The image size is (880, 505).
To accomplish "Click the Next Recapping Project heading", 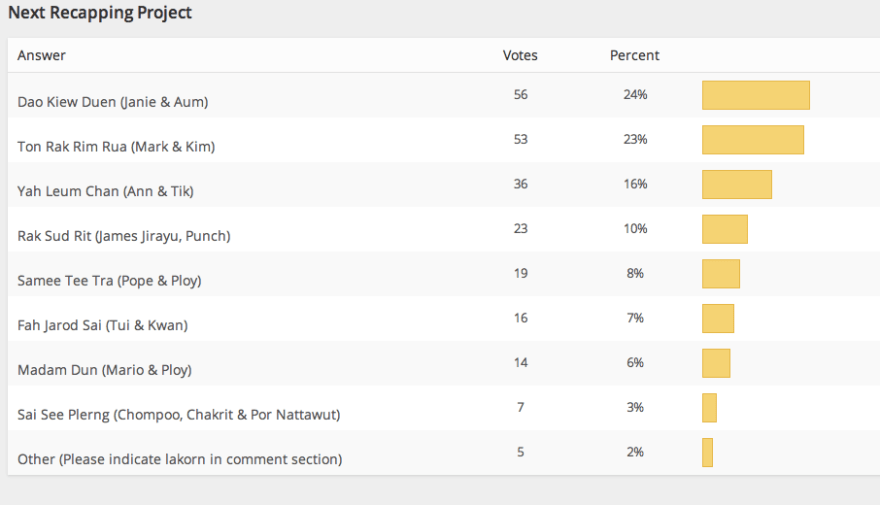I will (x=100, y=13).
